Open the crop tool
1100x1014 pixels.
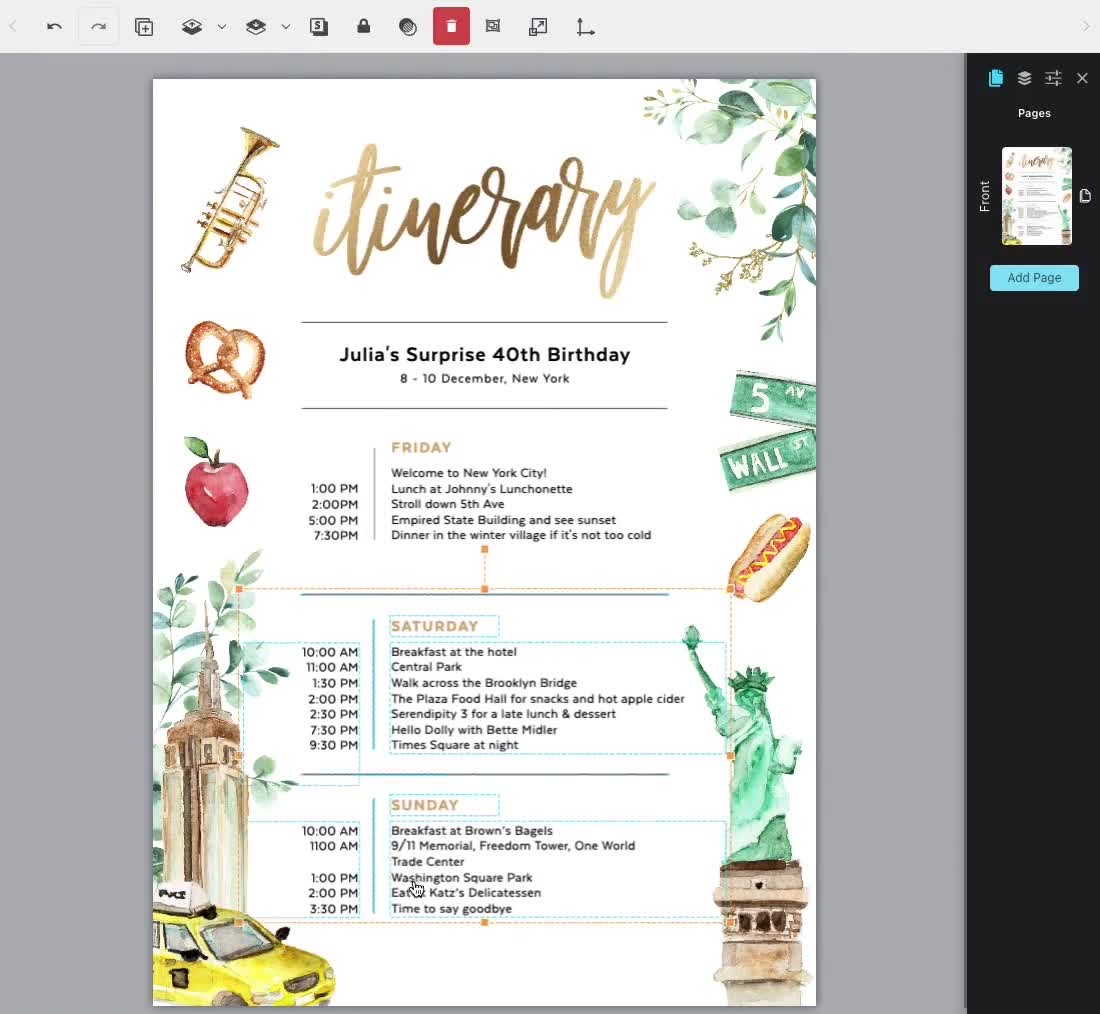point(493,26)
